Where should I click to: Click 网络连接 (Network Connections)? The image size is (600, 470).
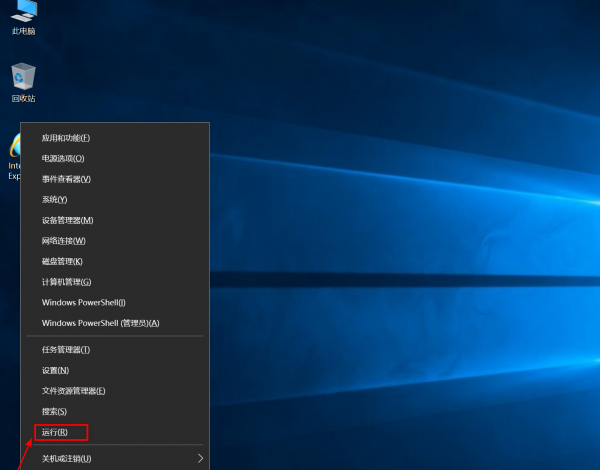coord(64,241)
